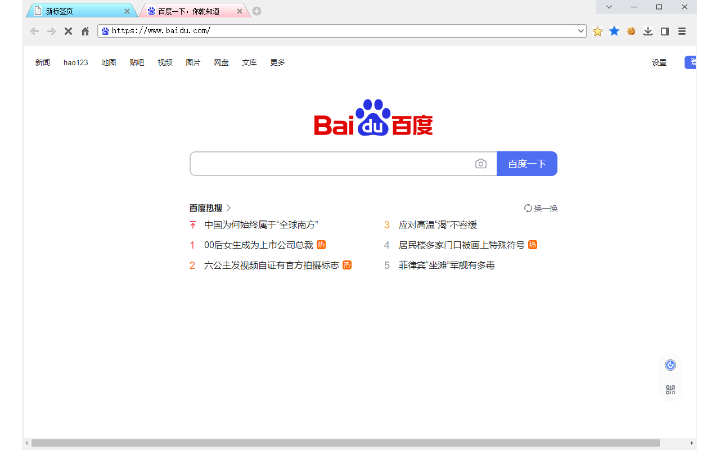Click the horizontal scrollbar right arrow
The height and width of the screenshot is (450, 720).
692,443
